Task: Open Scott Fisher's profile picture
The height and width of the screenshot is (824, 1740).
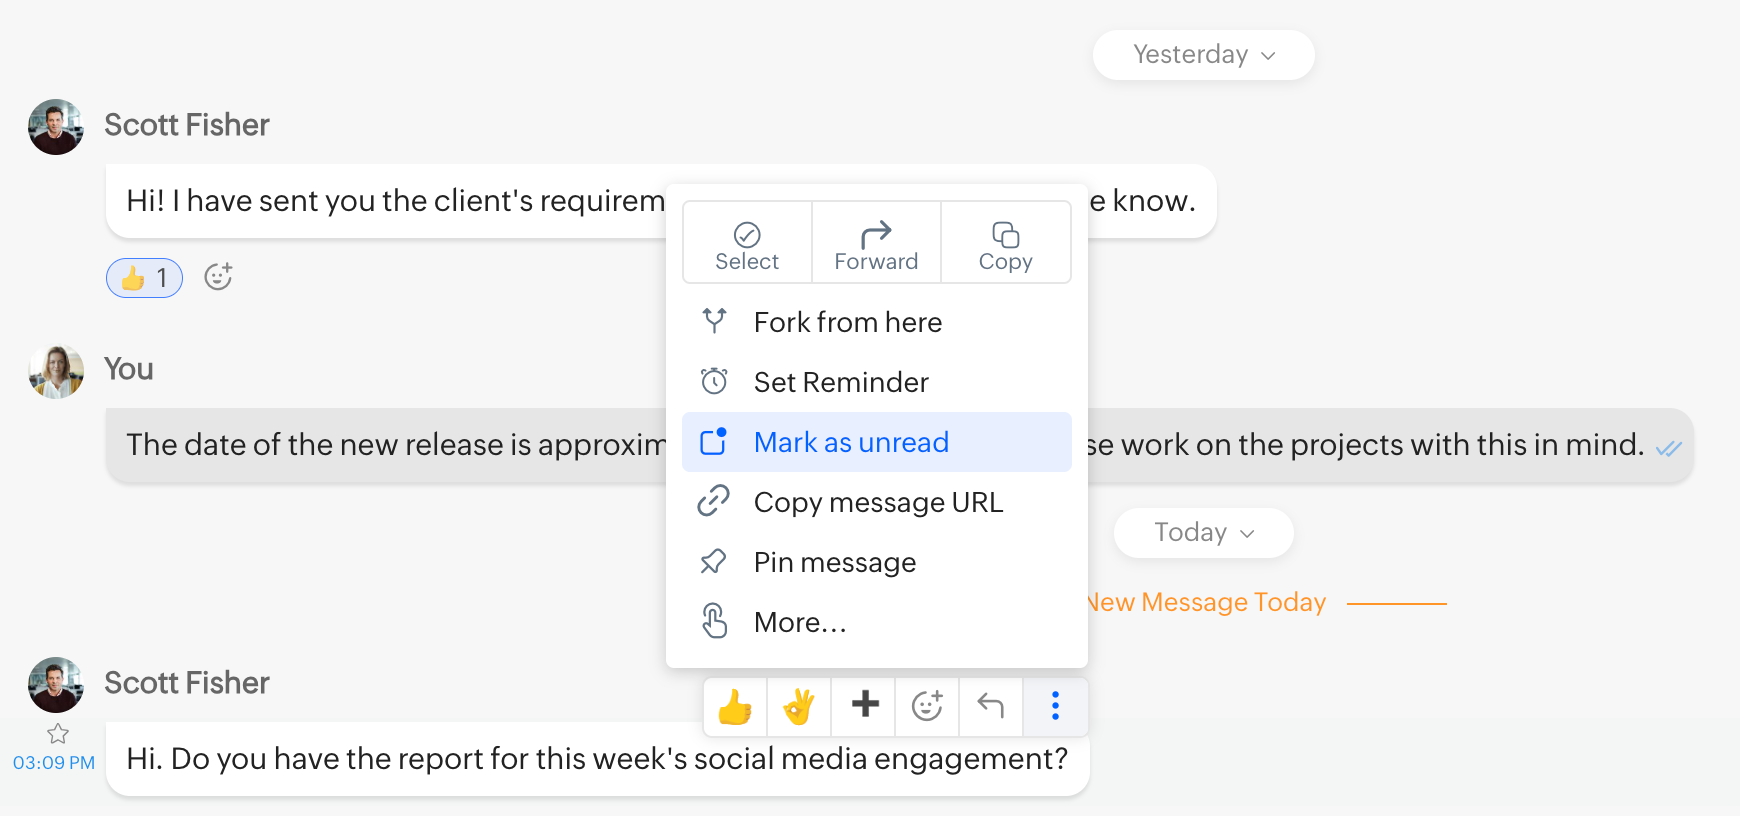Action: 56,127
